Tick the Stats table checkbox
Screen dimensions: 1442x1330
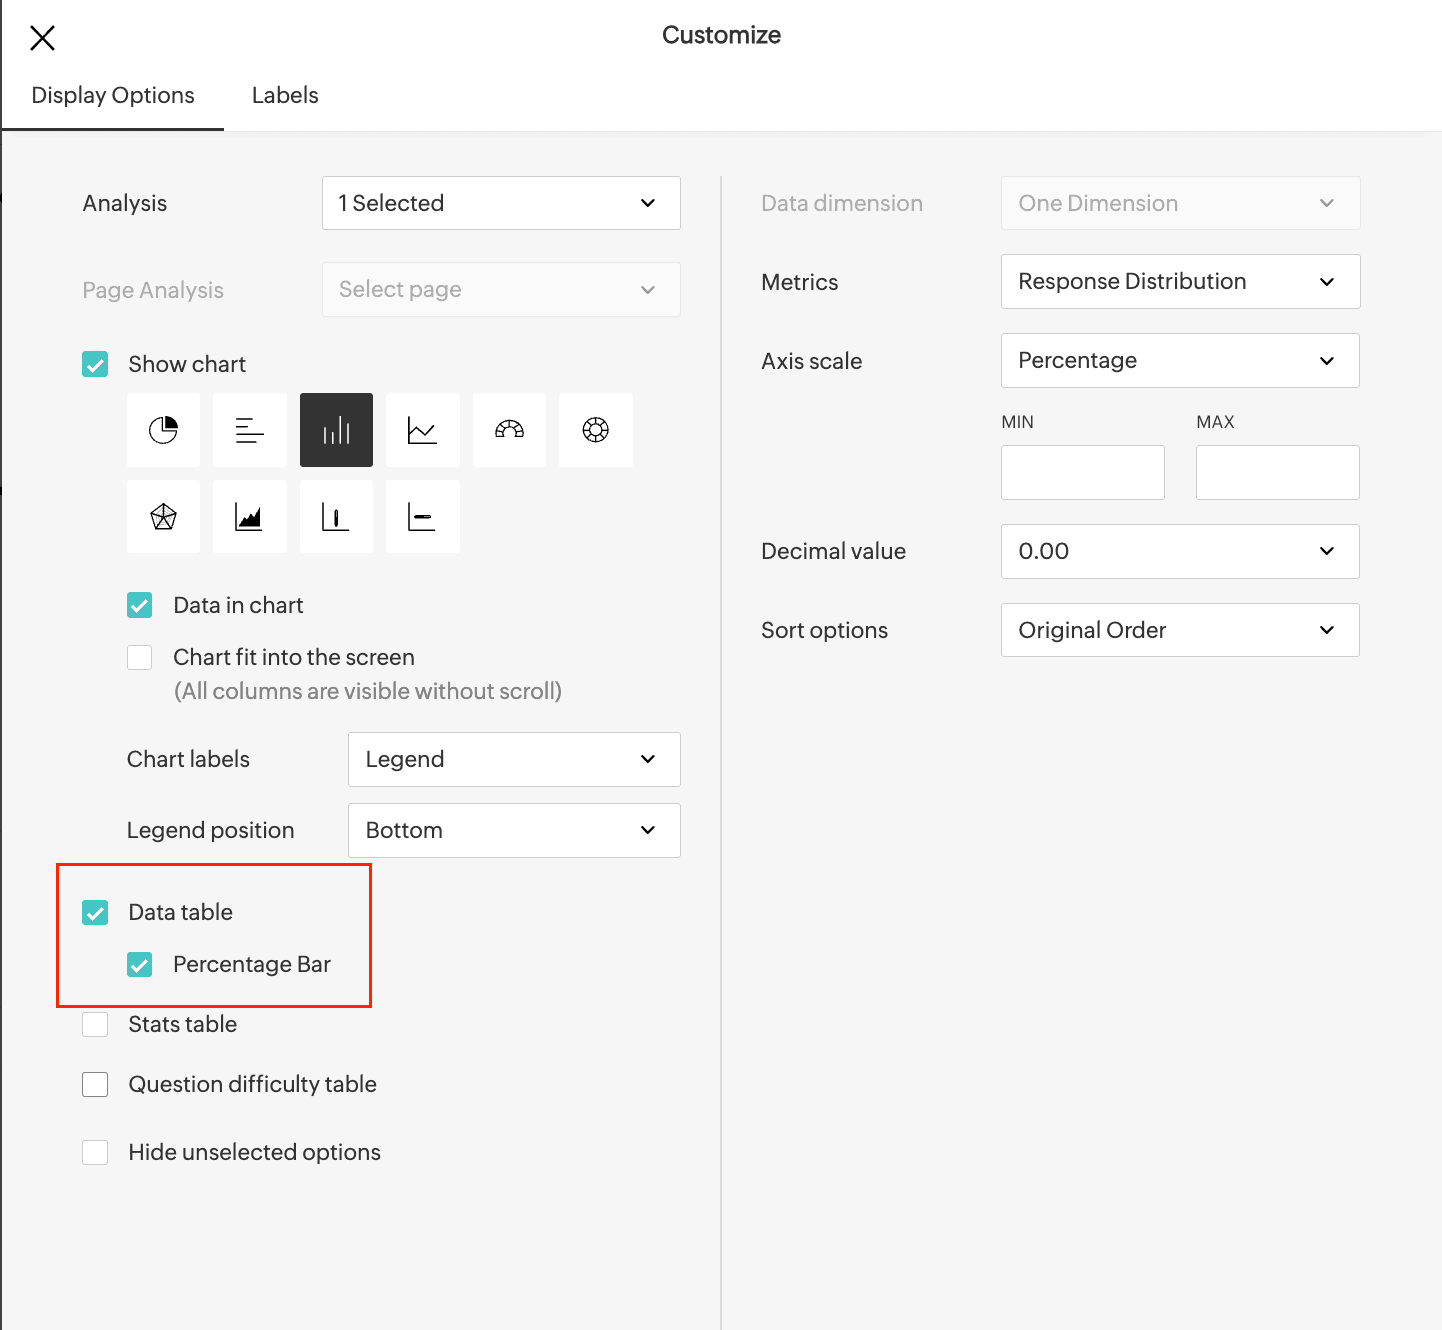tap(95, 1024)
